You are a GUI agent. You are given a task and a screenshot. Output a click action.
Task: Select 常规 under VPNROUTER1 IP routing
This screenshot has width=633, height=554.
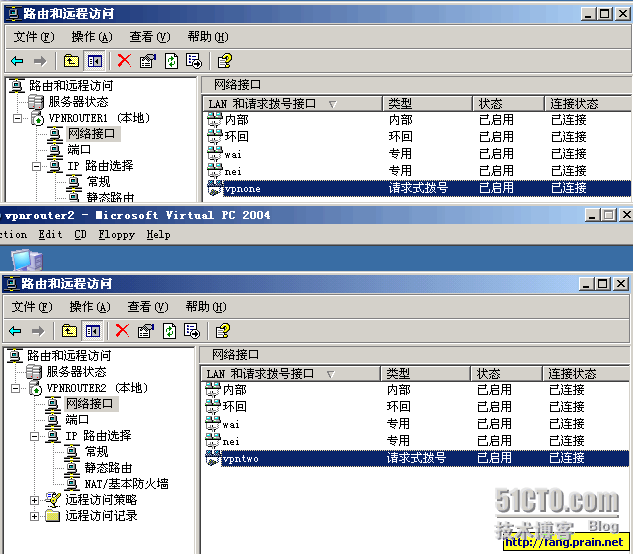99,182
